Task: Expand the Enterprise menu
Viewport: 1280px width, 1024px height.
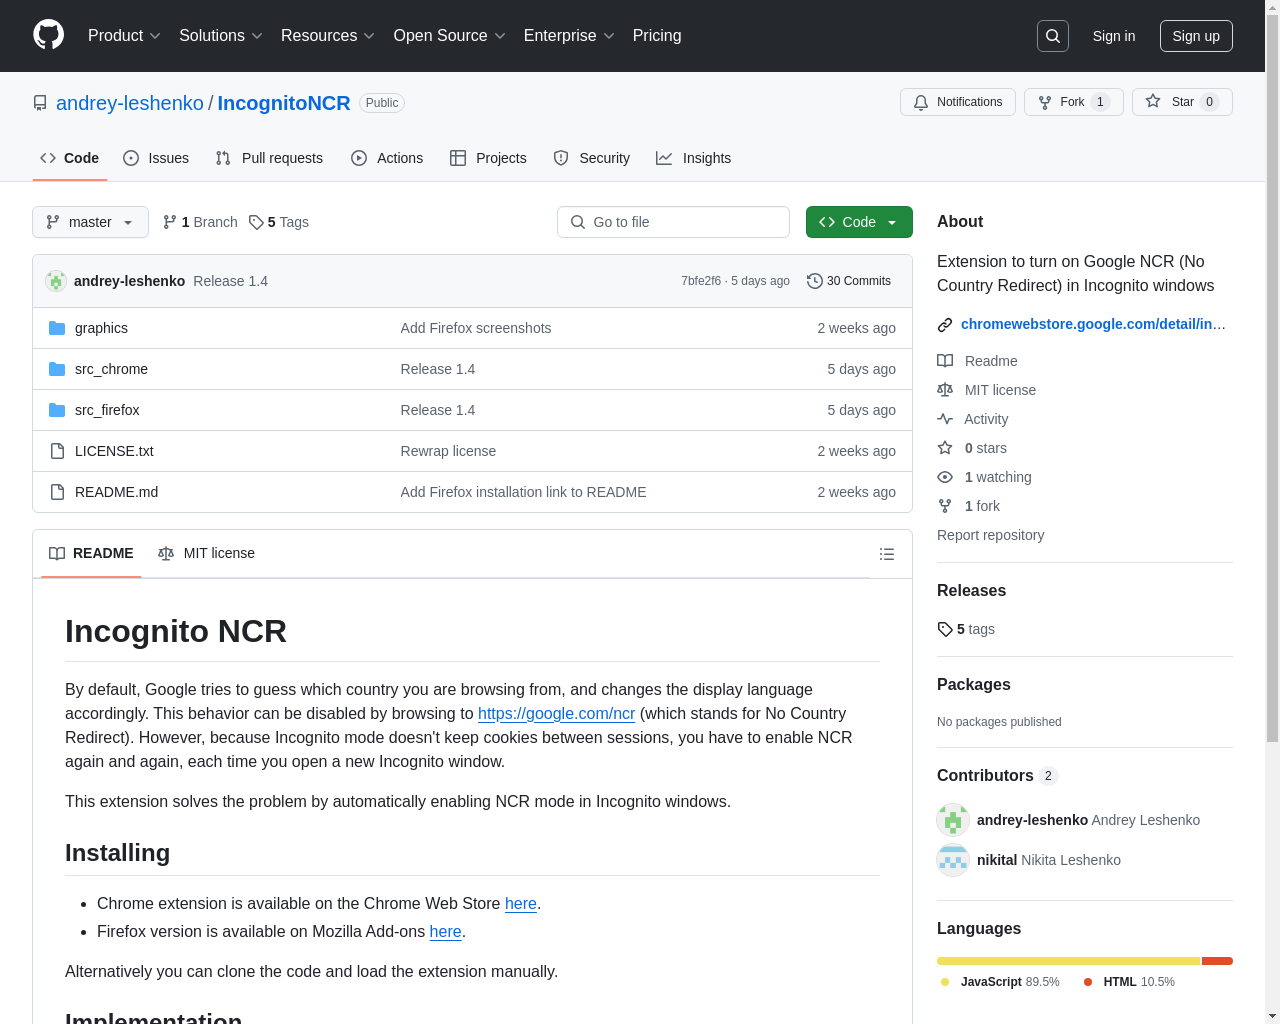Action: [x=569, y=36]
